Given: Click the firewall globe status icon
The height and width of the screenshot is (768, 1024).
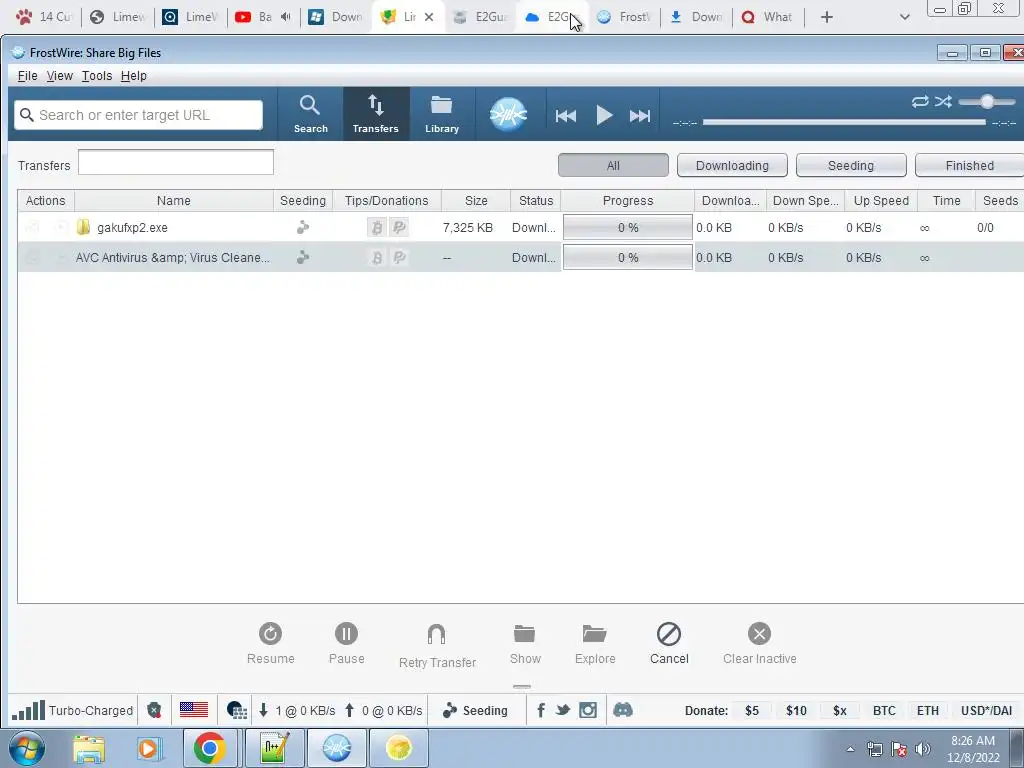Looking at the screenshot, I should click(x=236, y=711).
